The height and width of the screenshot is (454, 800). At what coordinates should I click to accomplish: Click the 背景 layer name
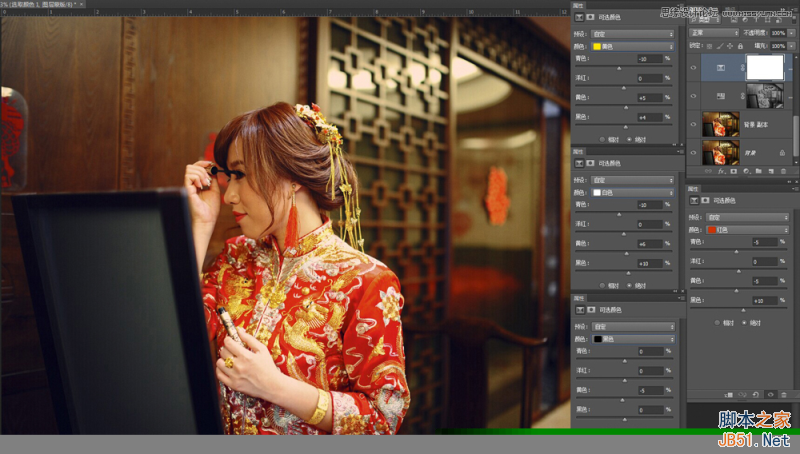750,153
